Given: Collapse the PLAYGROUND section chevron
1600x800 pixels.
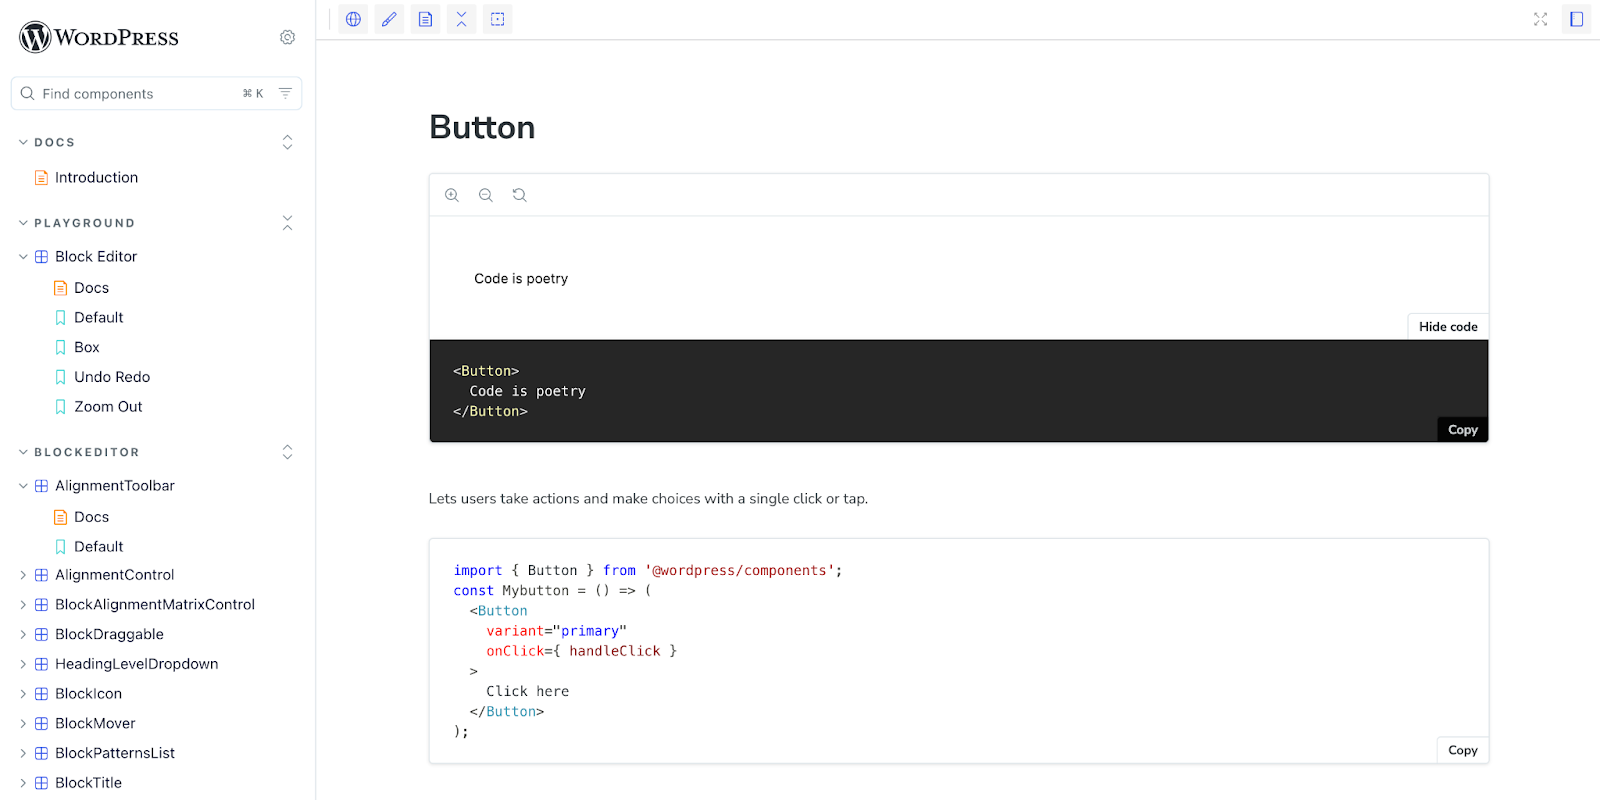Looking at the screenshot, I should tap(23, 223).
